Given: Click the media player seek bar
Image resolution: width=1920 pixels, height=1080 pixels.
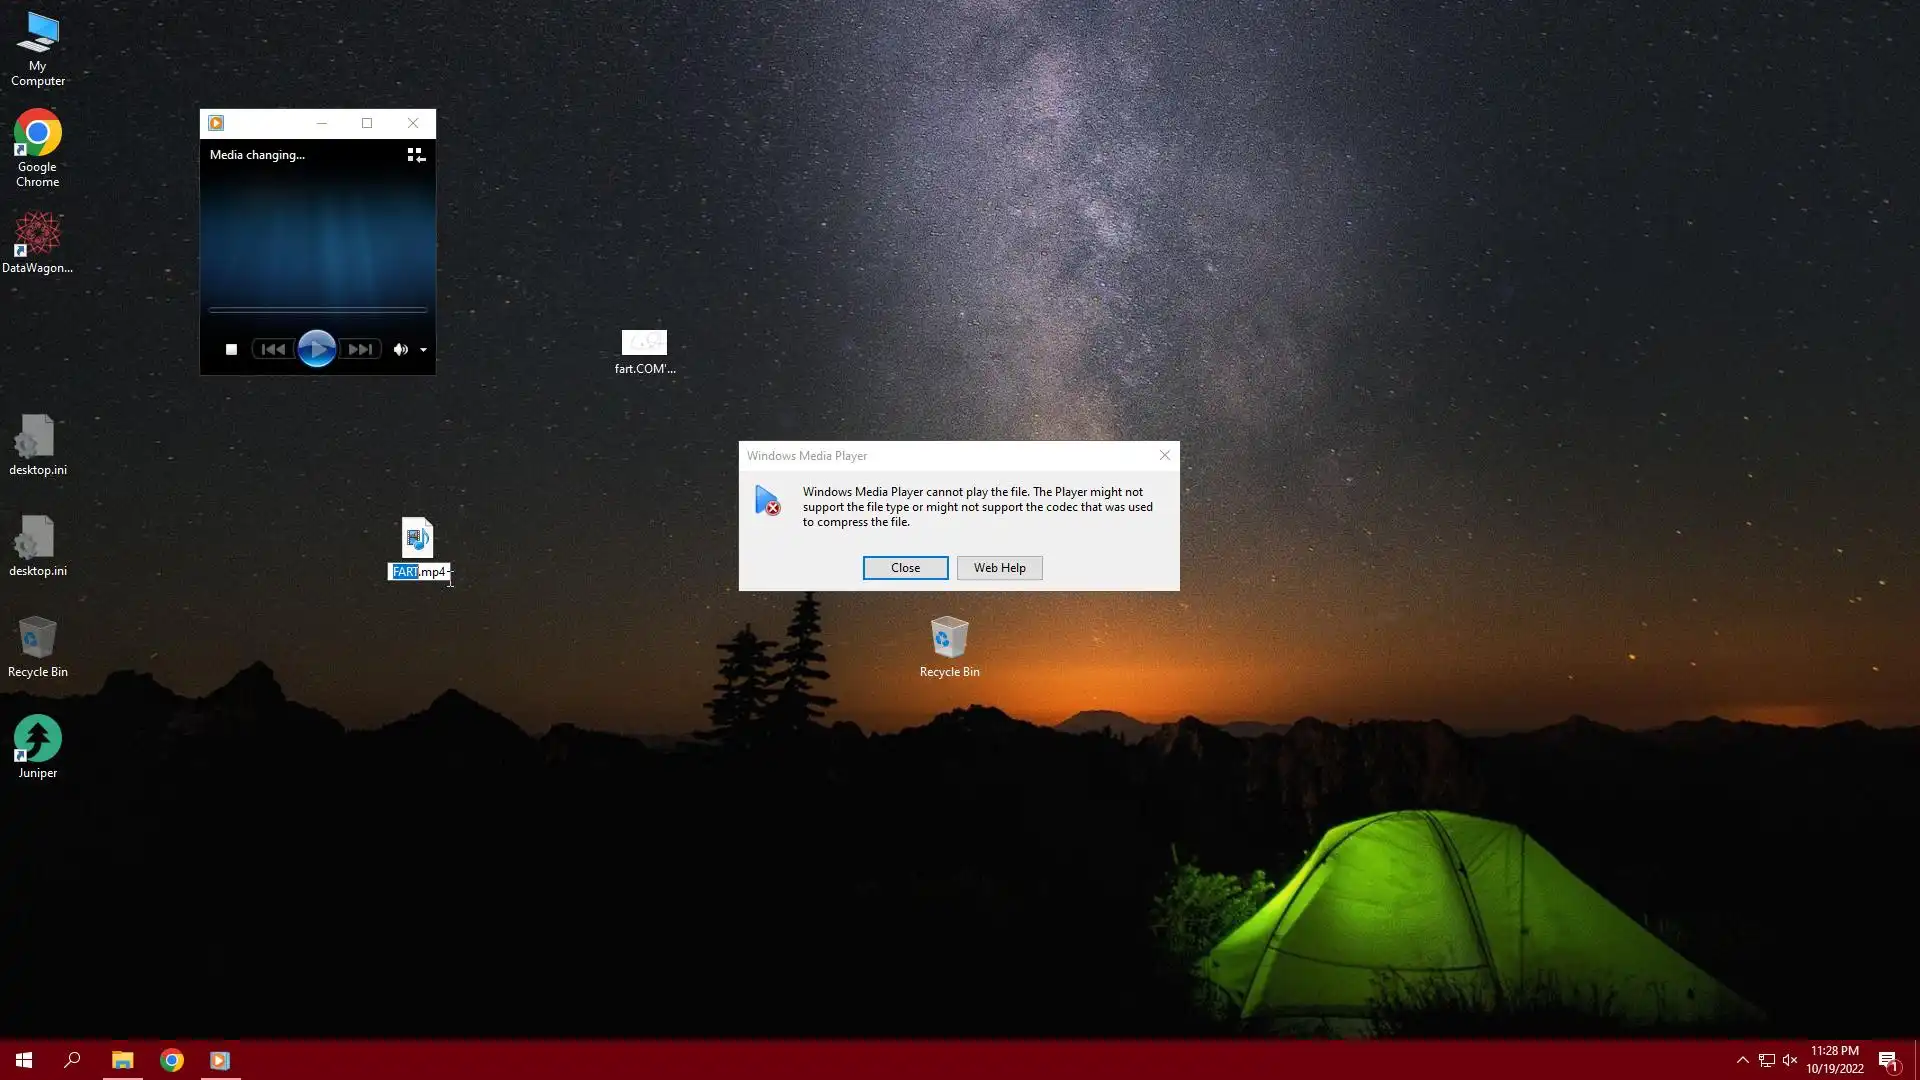Looking at the screenshot, I should click(317, 310).
